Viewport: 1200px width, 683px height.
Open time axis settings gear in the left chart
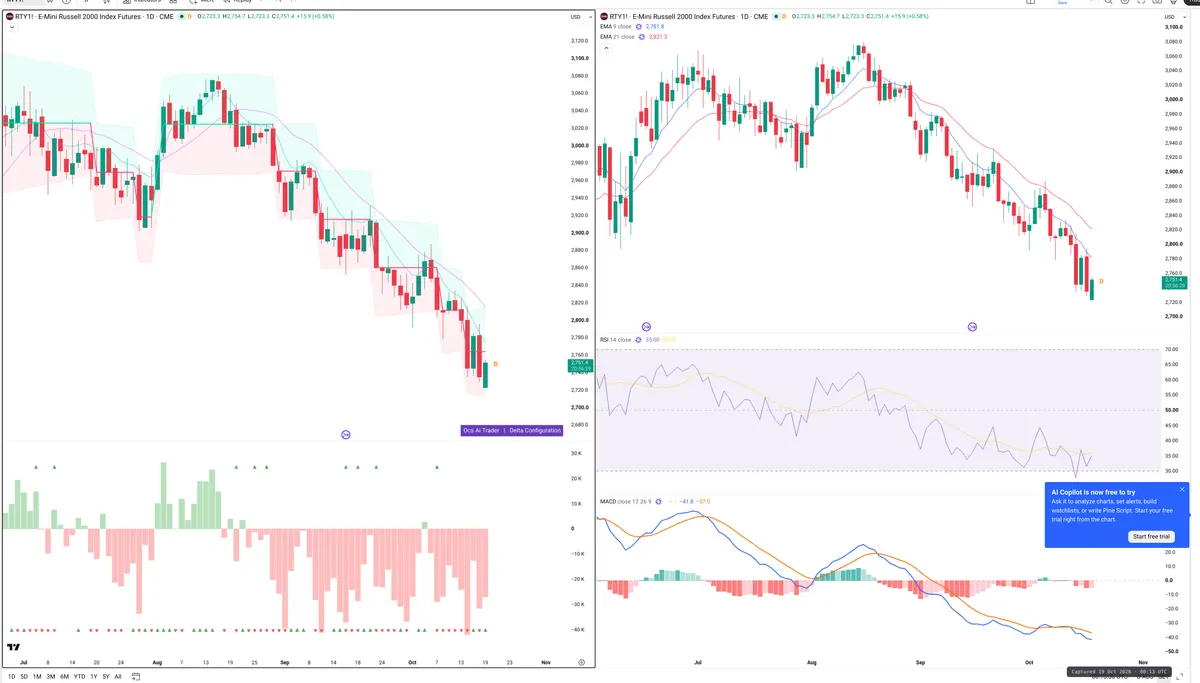[582, 662]
